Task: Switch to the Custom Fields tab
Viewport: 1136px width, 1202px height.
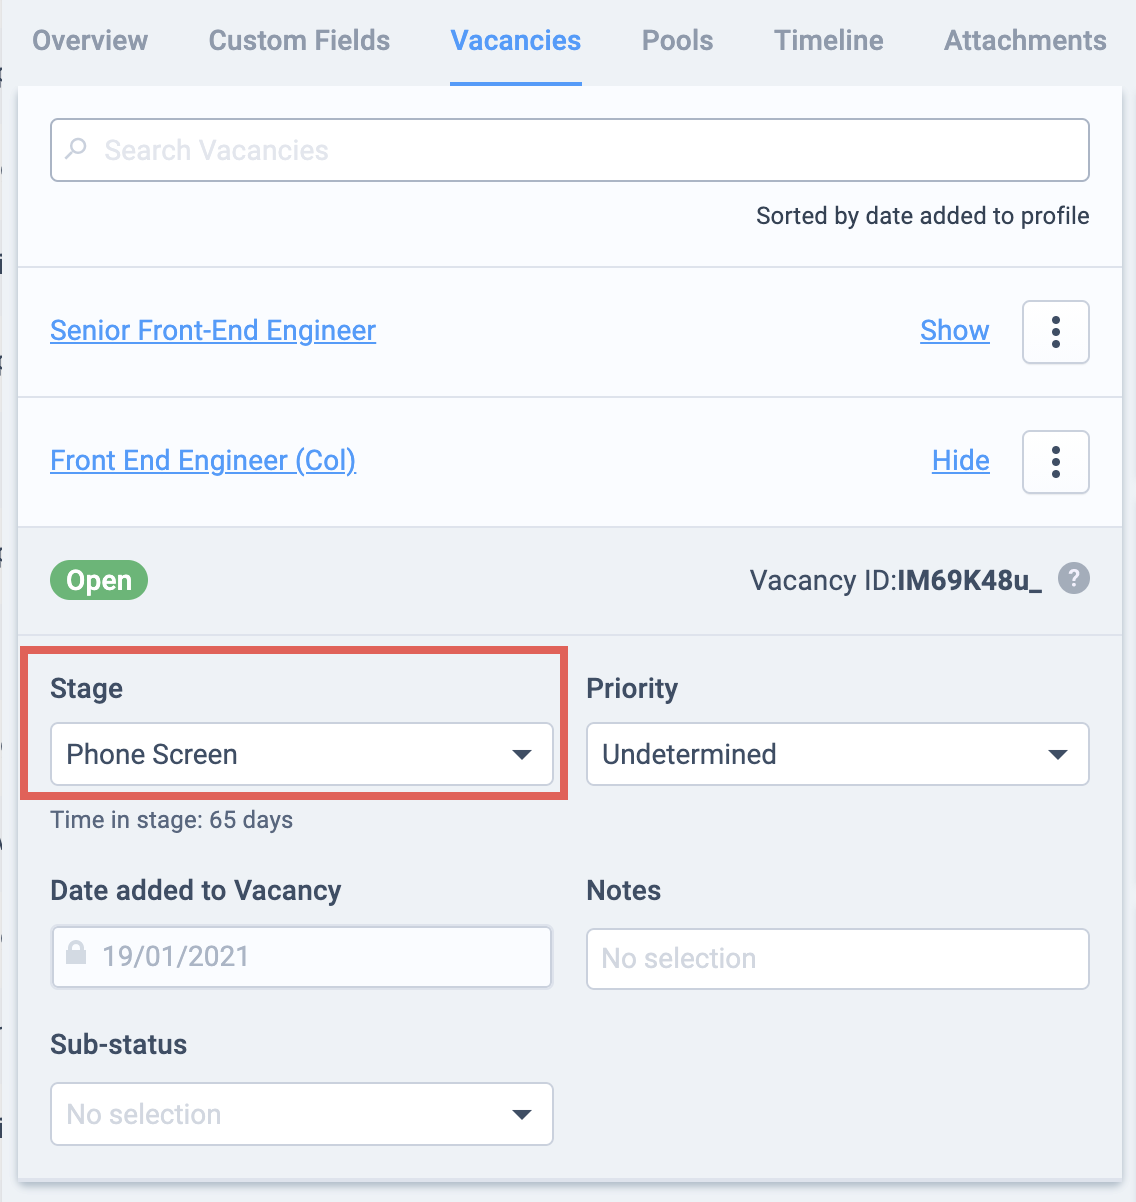Action: tap(299, 41)
